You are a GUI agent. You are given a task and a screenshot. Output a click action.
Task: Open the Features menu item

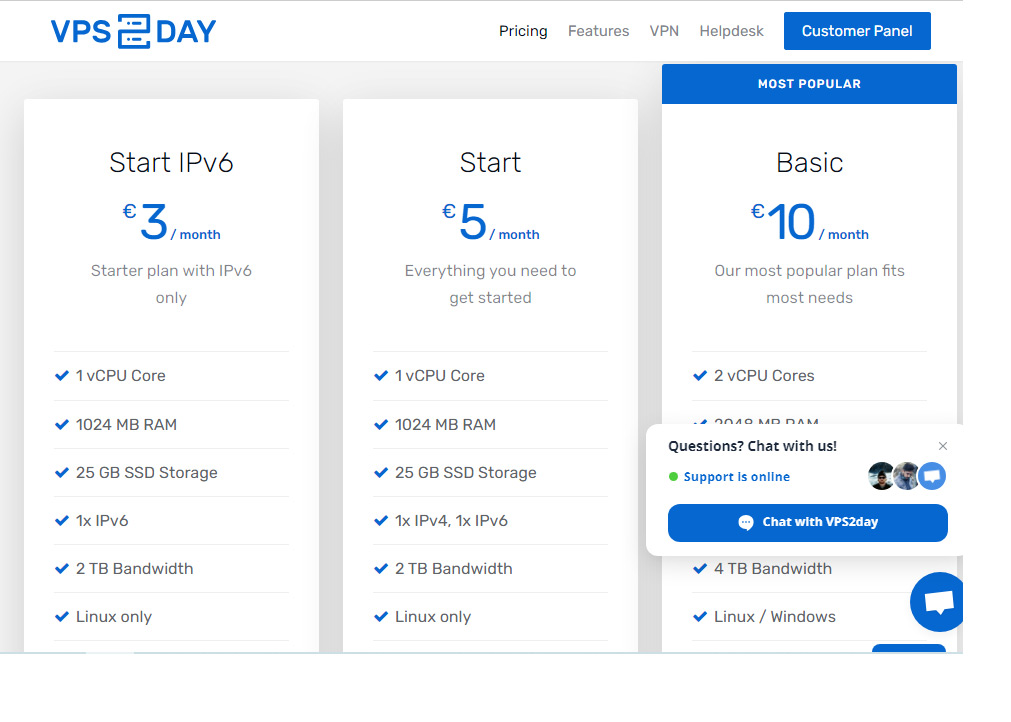[x=598, y=31]
